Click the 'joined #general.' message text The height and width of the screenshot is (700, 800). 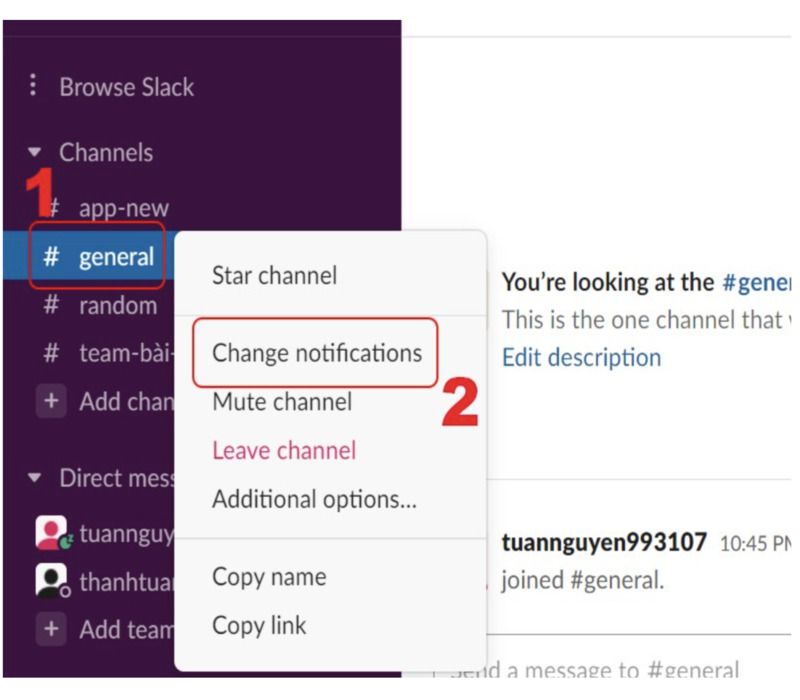pos(583,581)
